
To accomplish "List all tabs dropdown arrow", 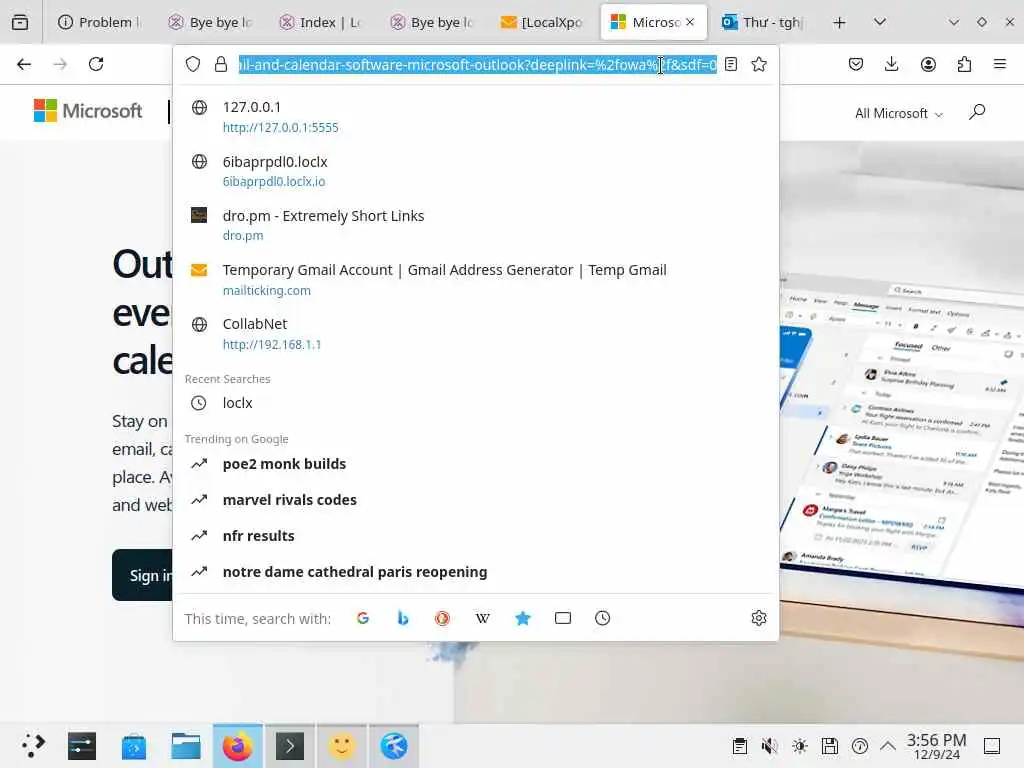I will click(x=880, y=22).
